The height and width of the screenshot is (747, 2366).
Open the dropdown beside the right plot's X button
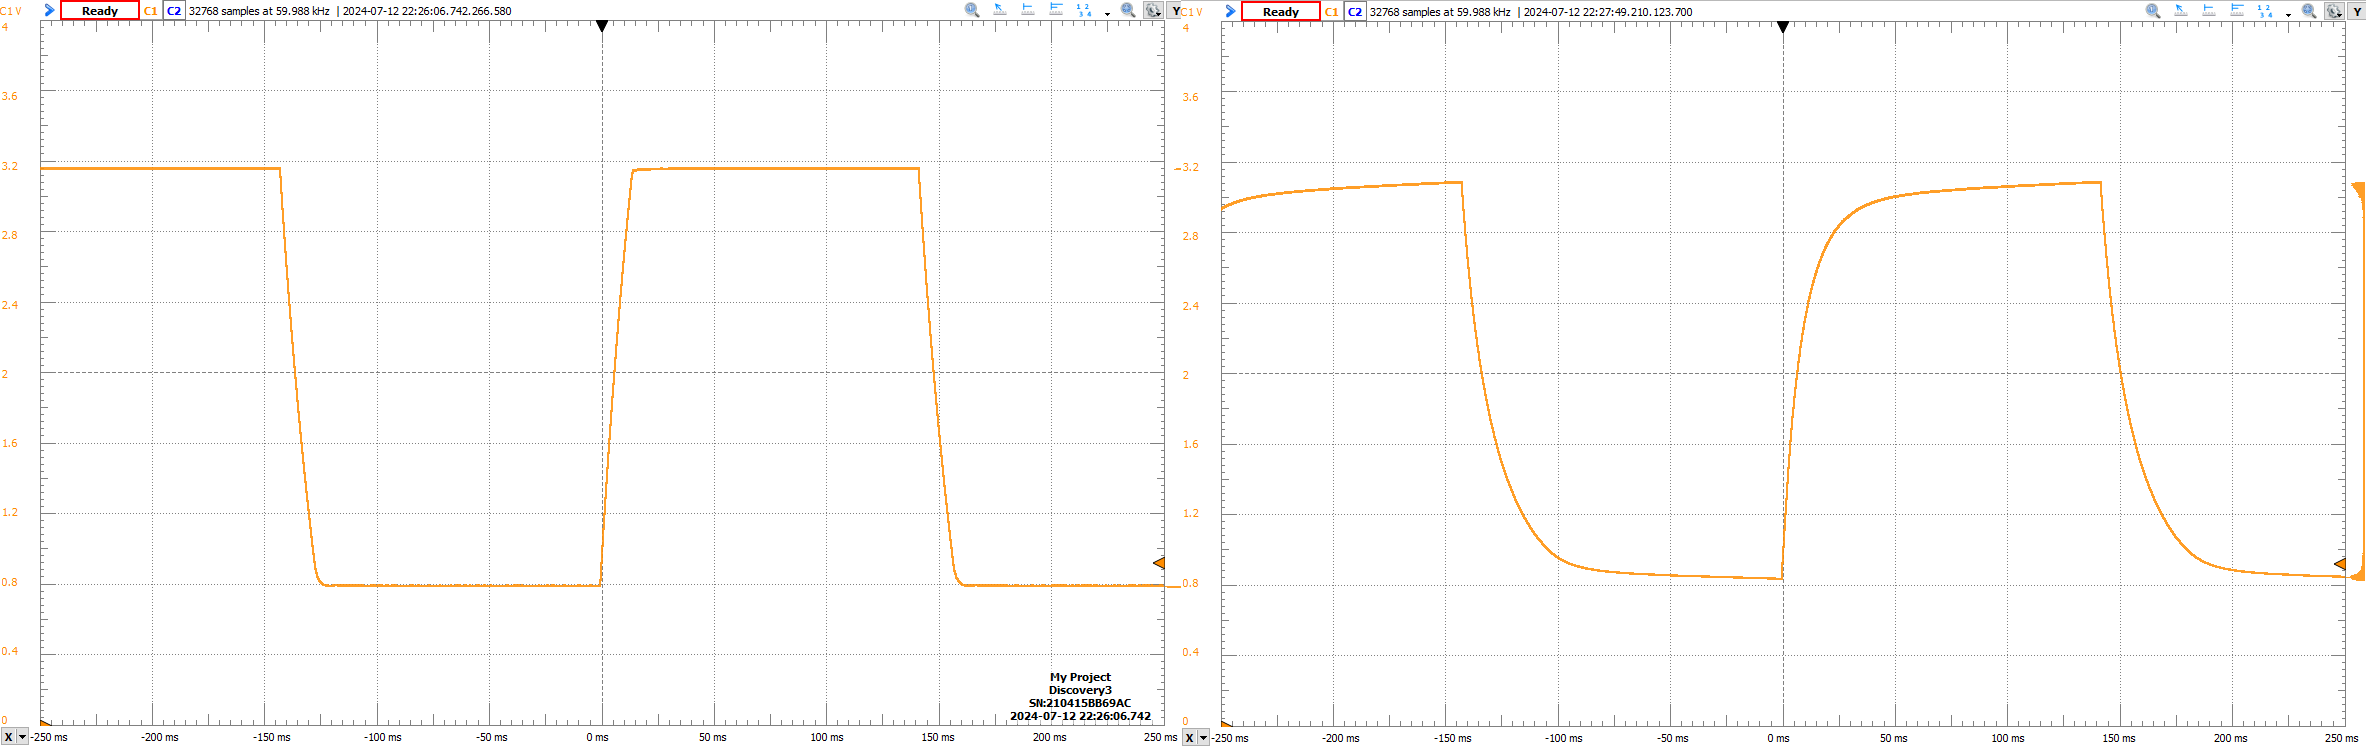tap(1203, 738)
